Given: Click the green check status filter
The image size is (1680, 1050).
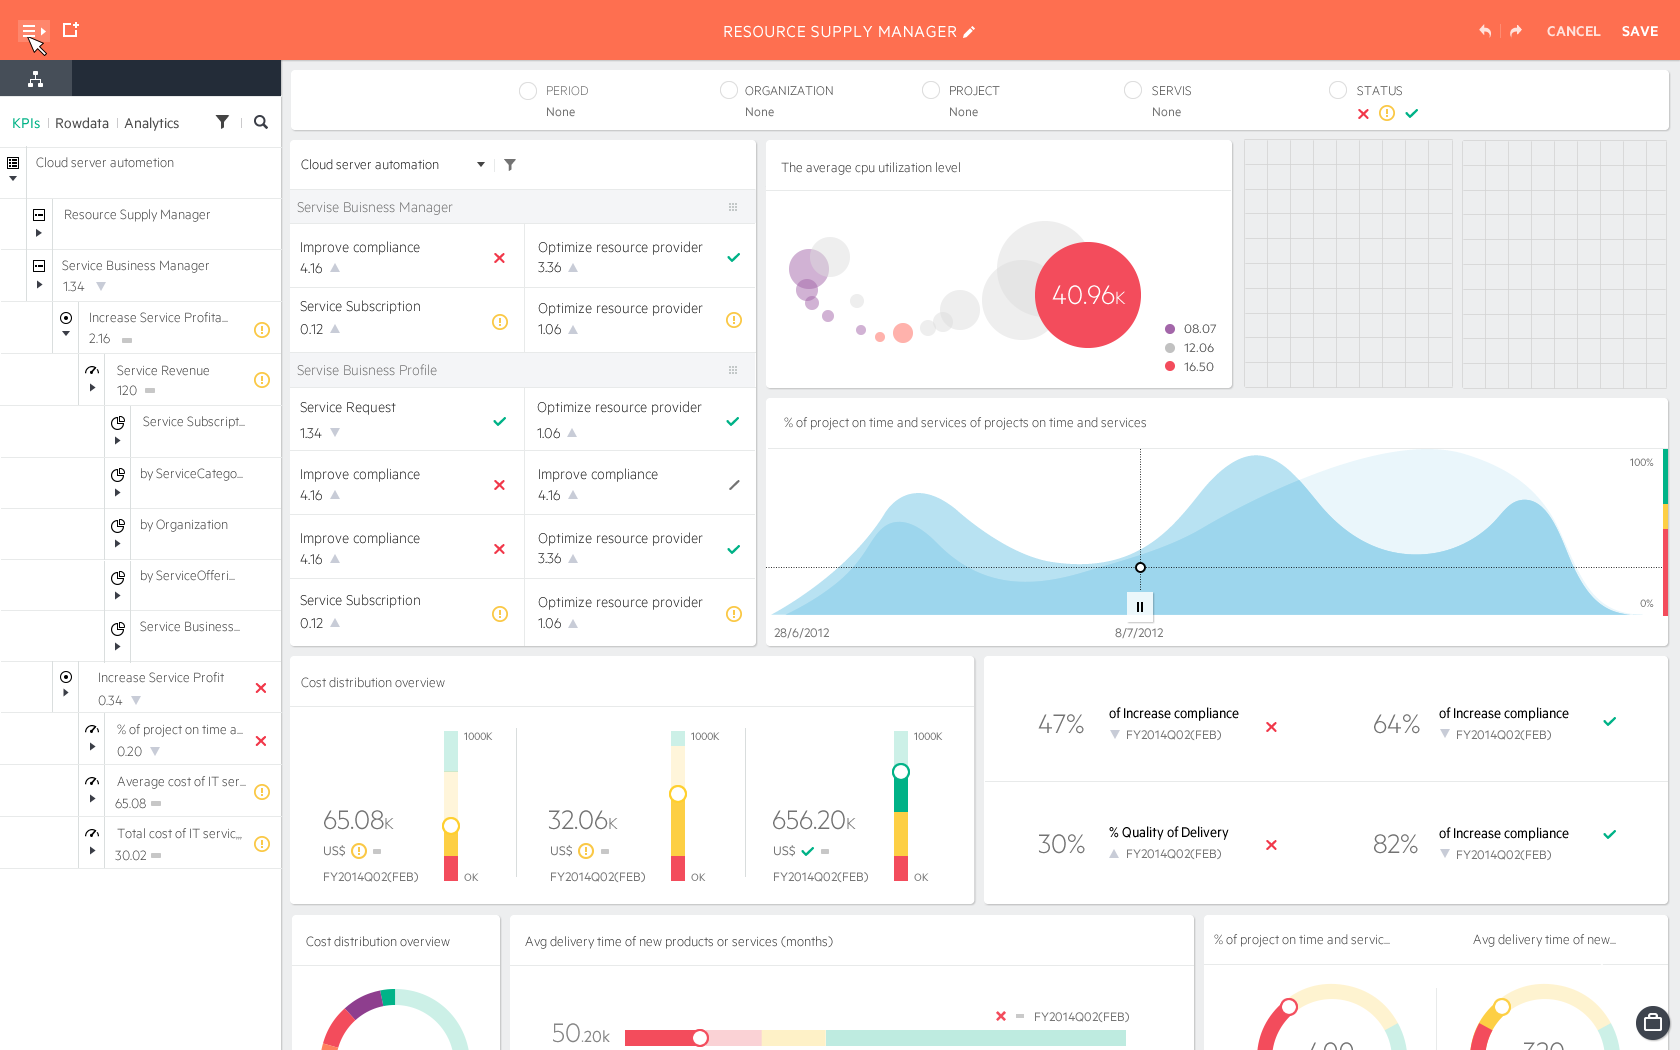Looking at the screenshot, I should pyautogui.click(x=1412, y=113).
